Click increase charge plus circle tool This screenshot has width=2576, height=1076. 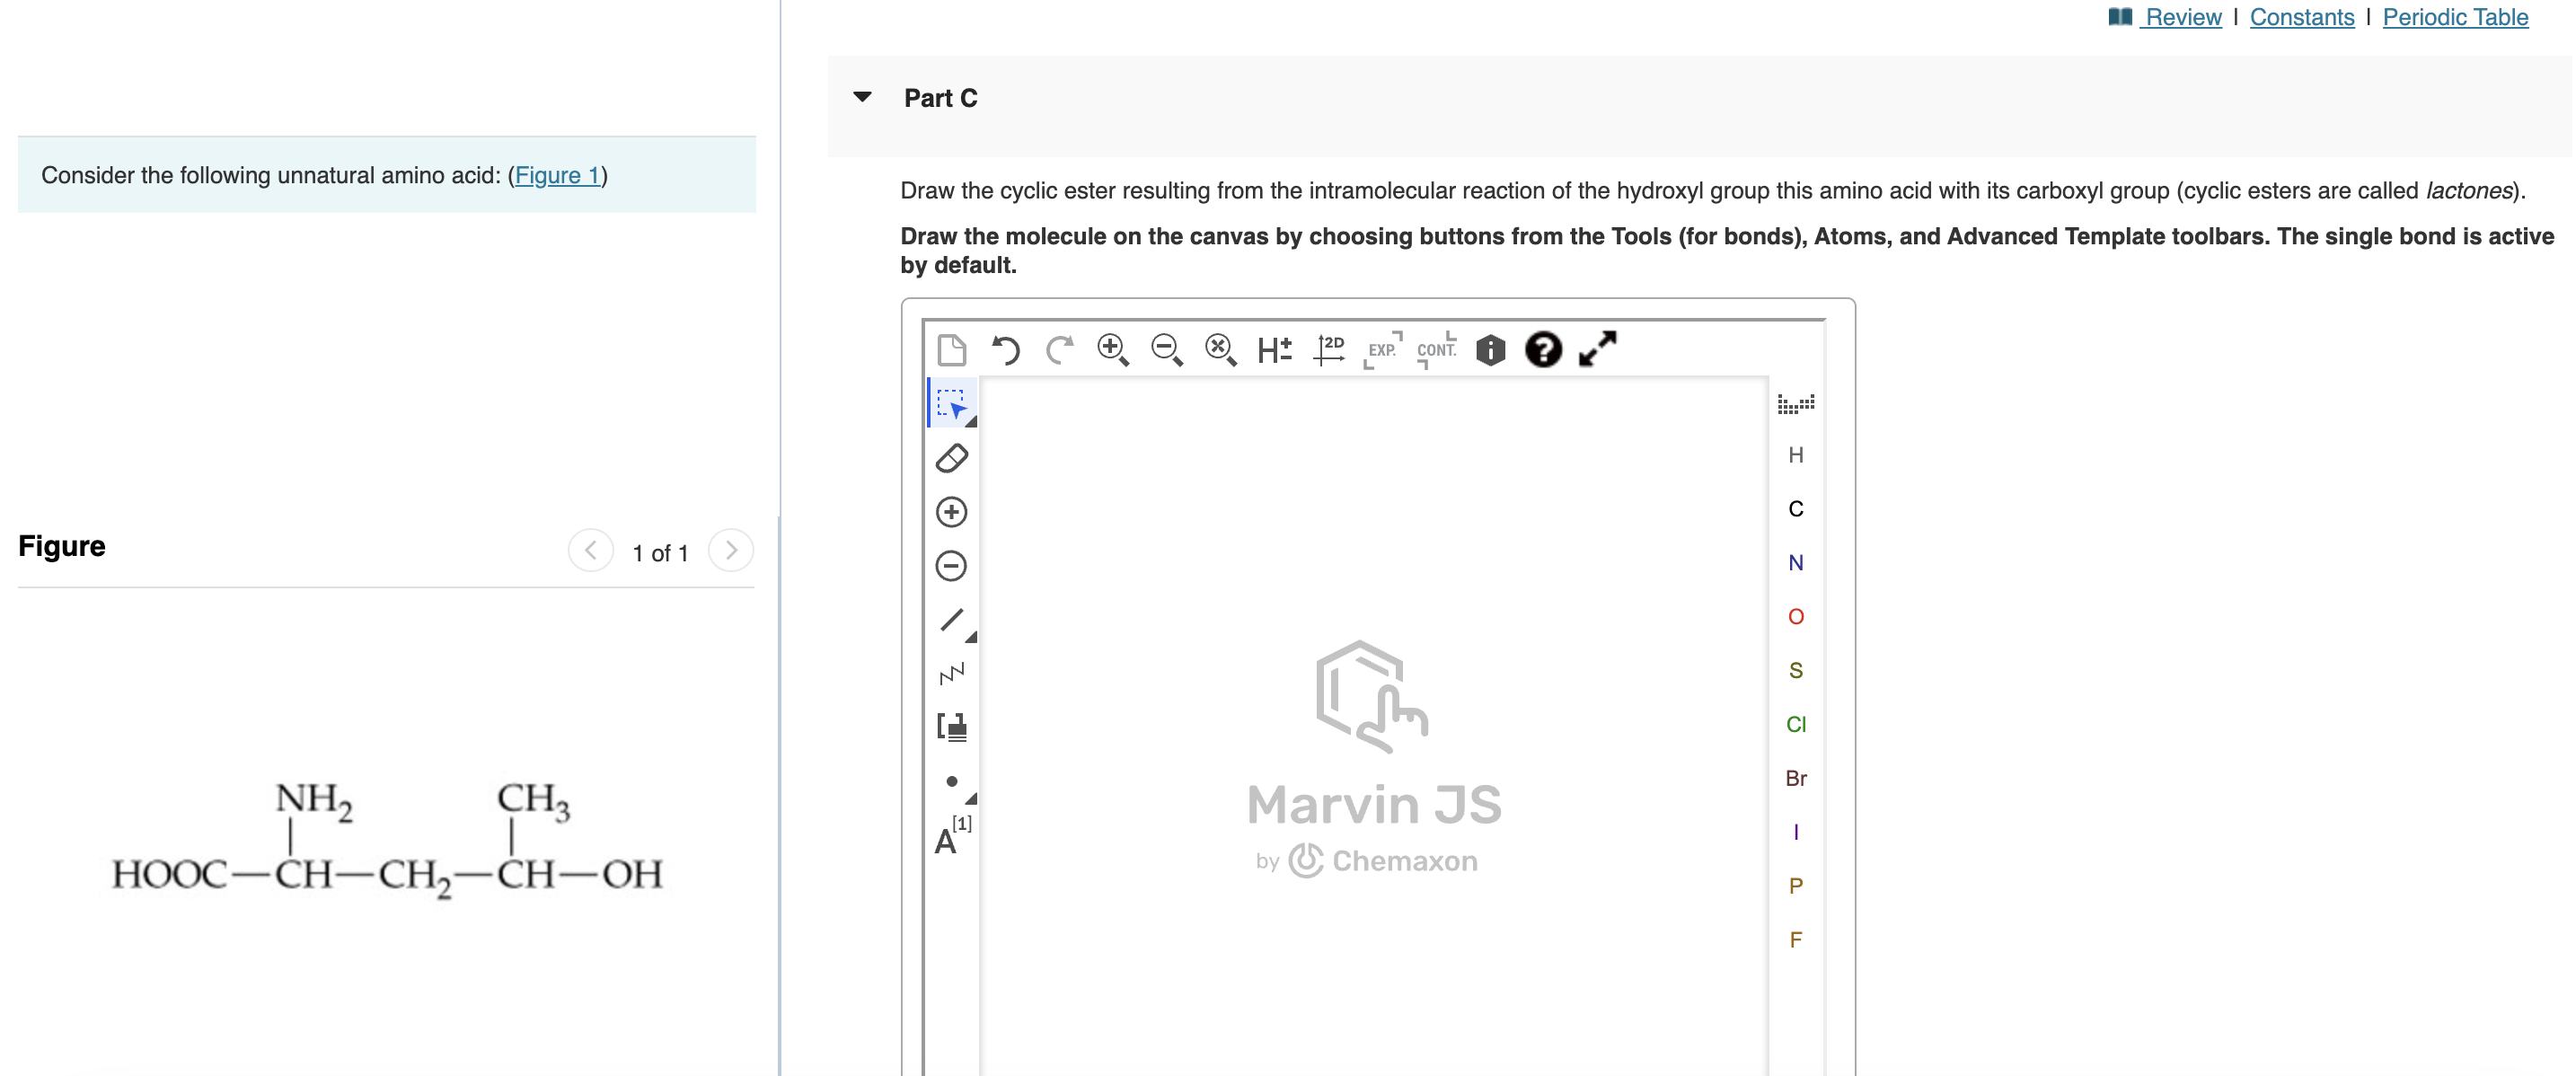[x=951, y=512]
